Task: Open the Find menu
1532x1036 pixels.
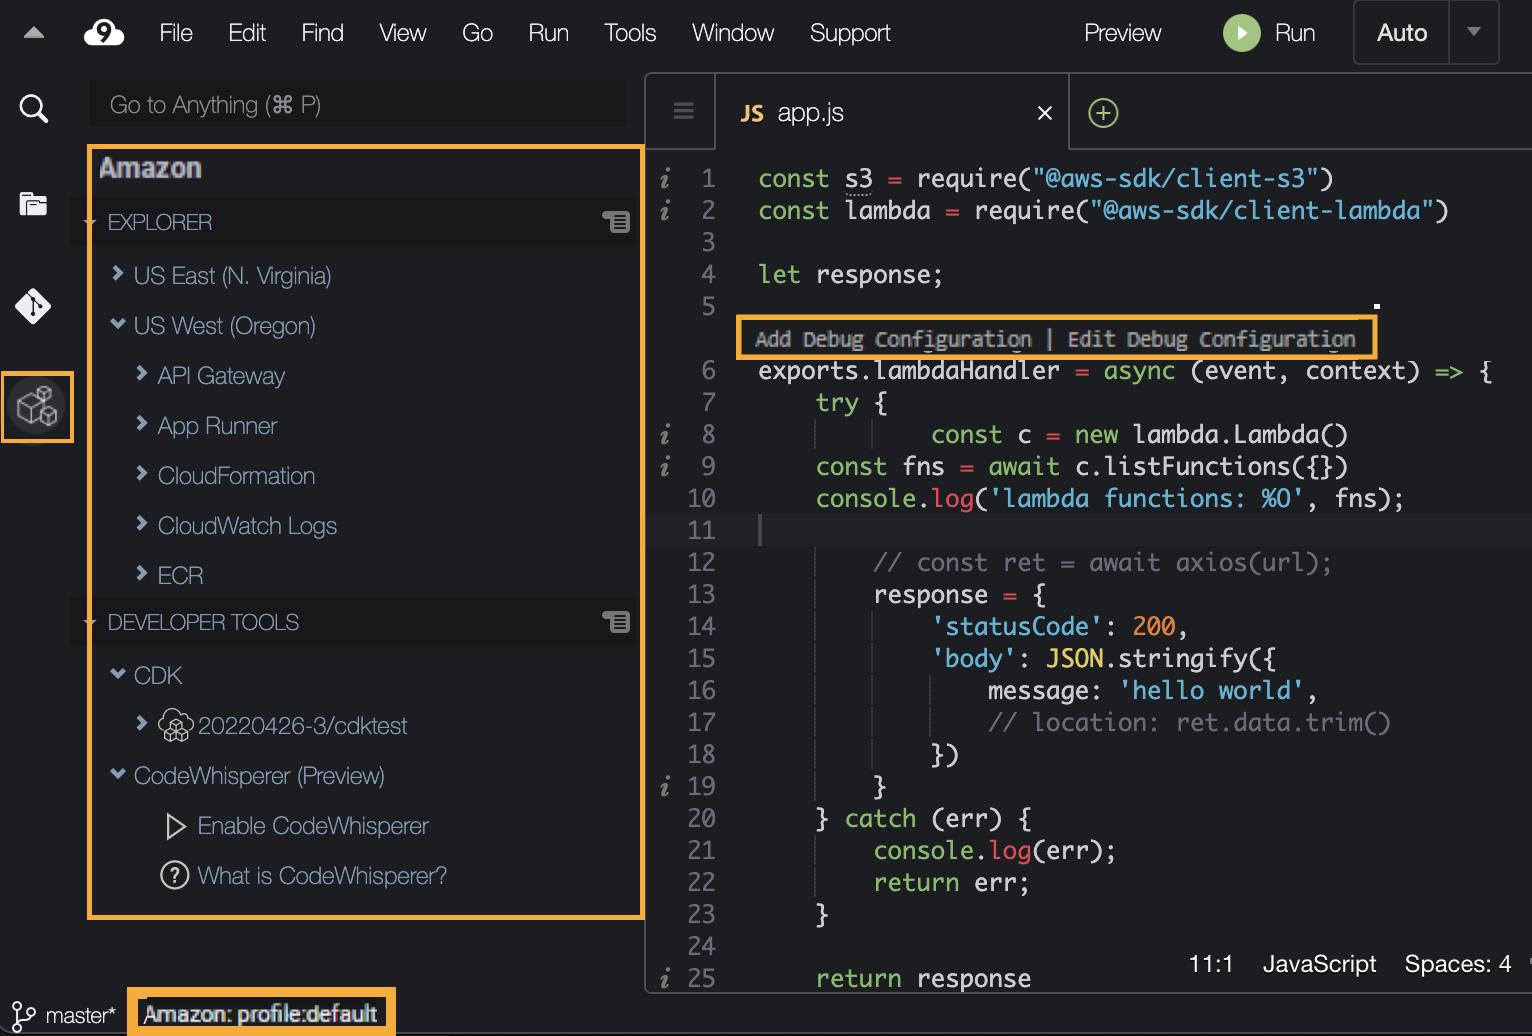Action: (322, 33)
